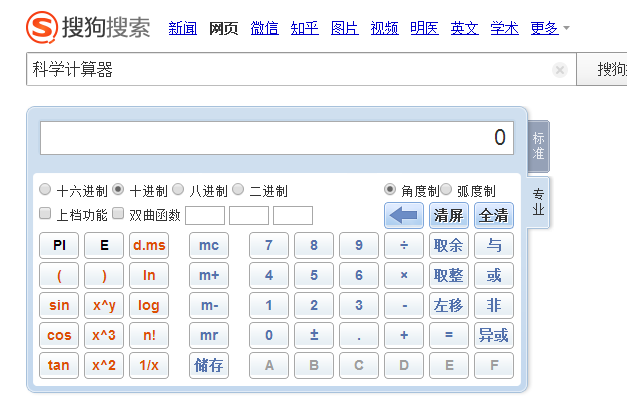
Task: Click the right parenthesis button
Action: click(x=104, y=275)
